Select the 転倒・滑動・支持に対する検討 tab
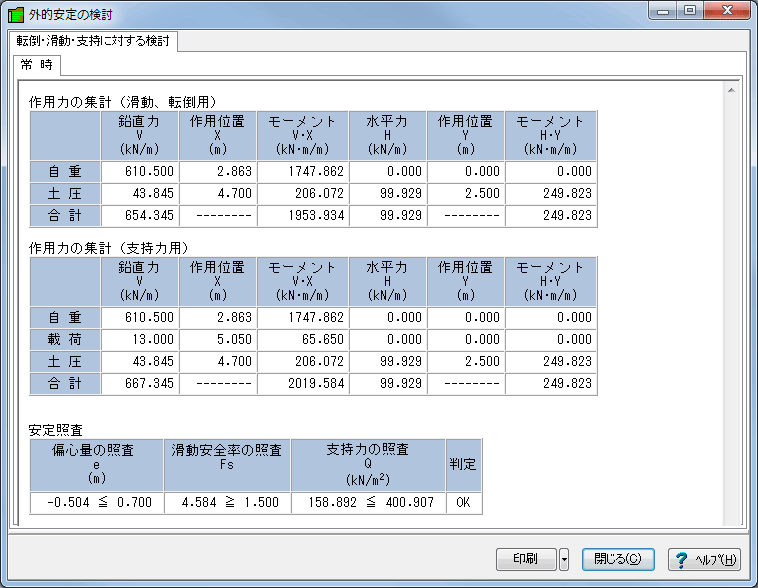The height and width of the screenshot is (588, 758). point(93,41)
